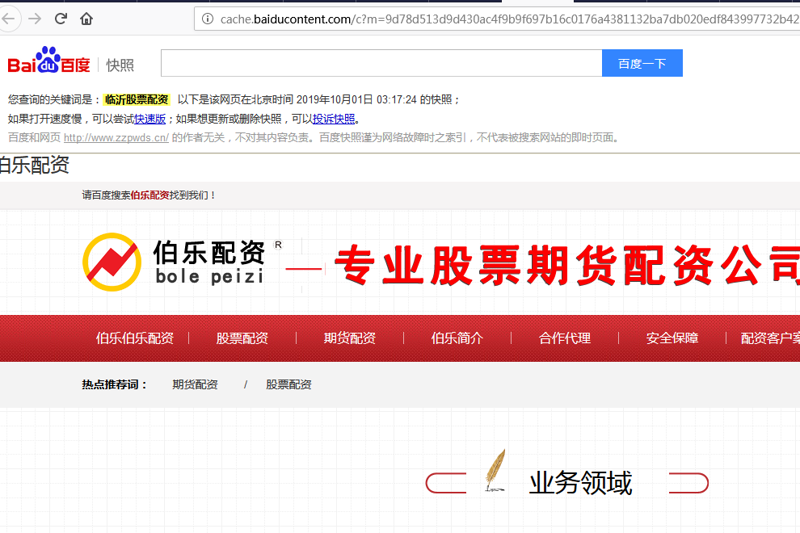Open the 配资客户 navigation menu item

pyautogui.click(x=770, y=338)
